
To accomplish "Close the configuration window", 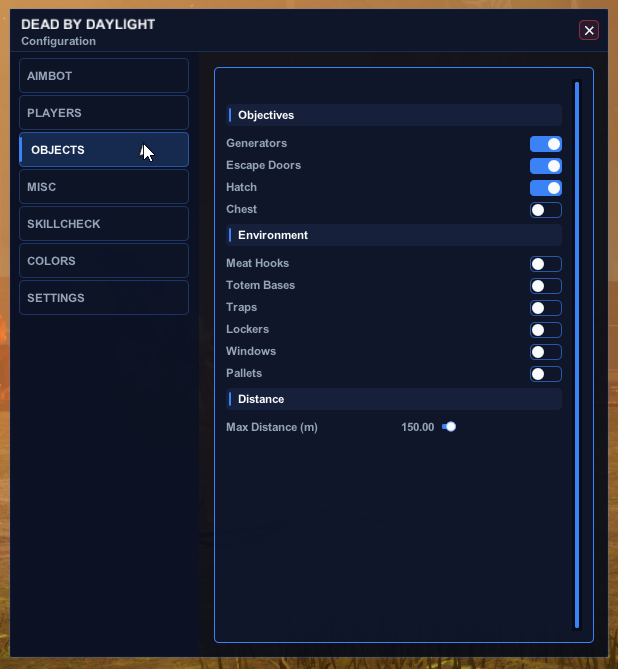I will 589,30.
